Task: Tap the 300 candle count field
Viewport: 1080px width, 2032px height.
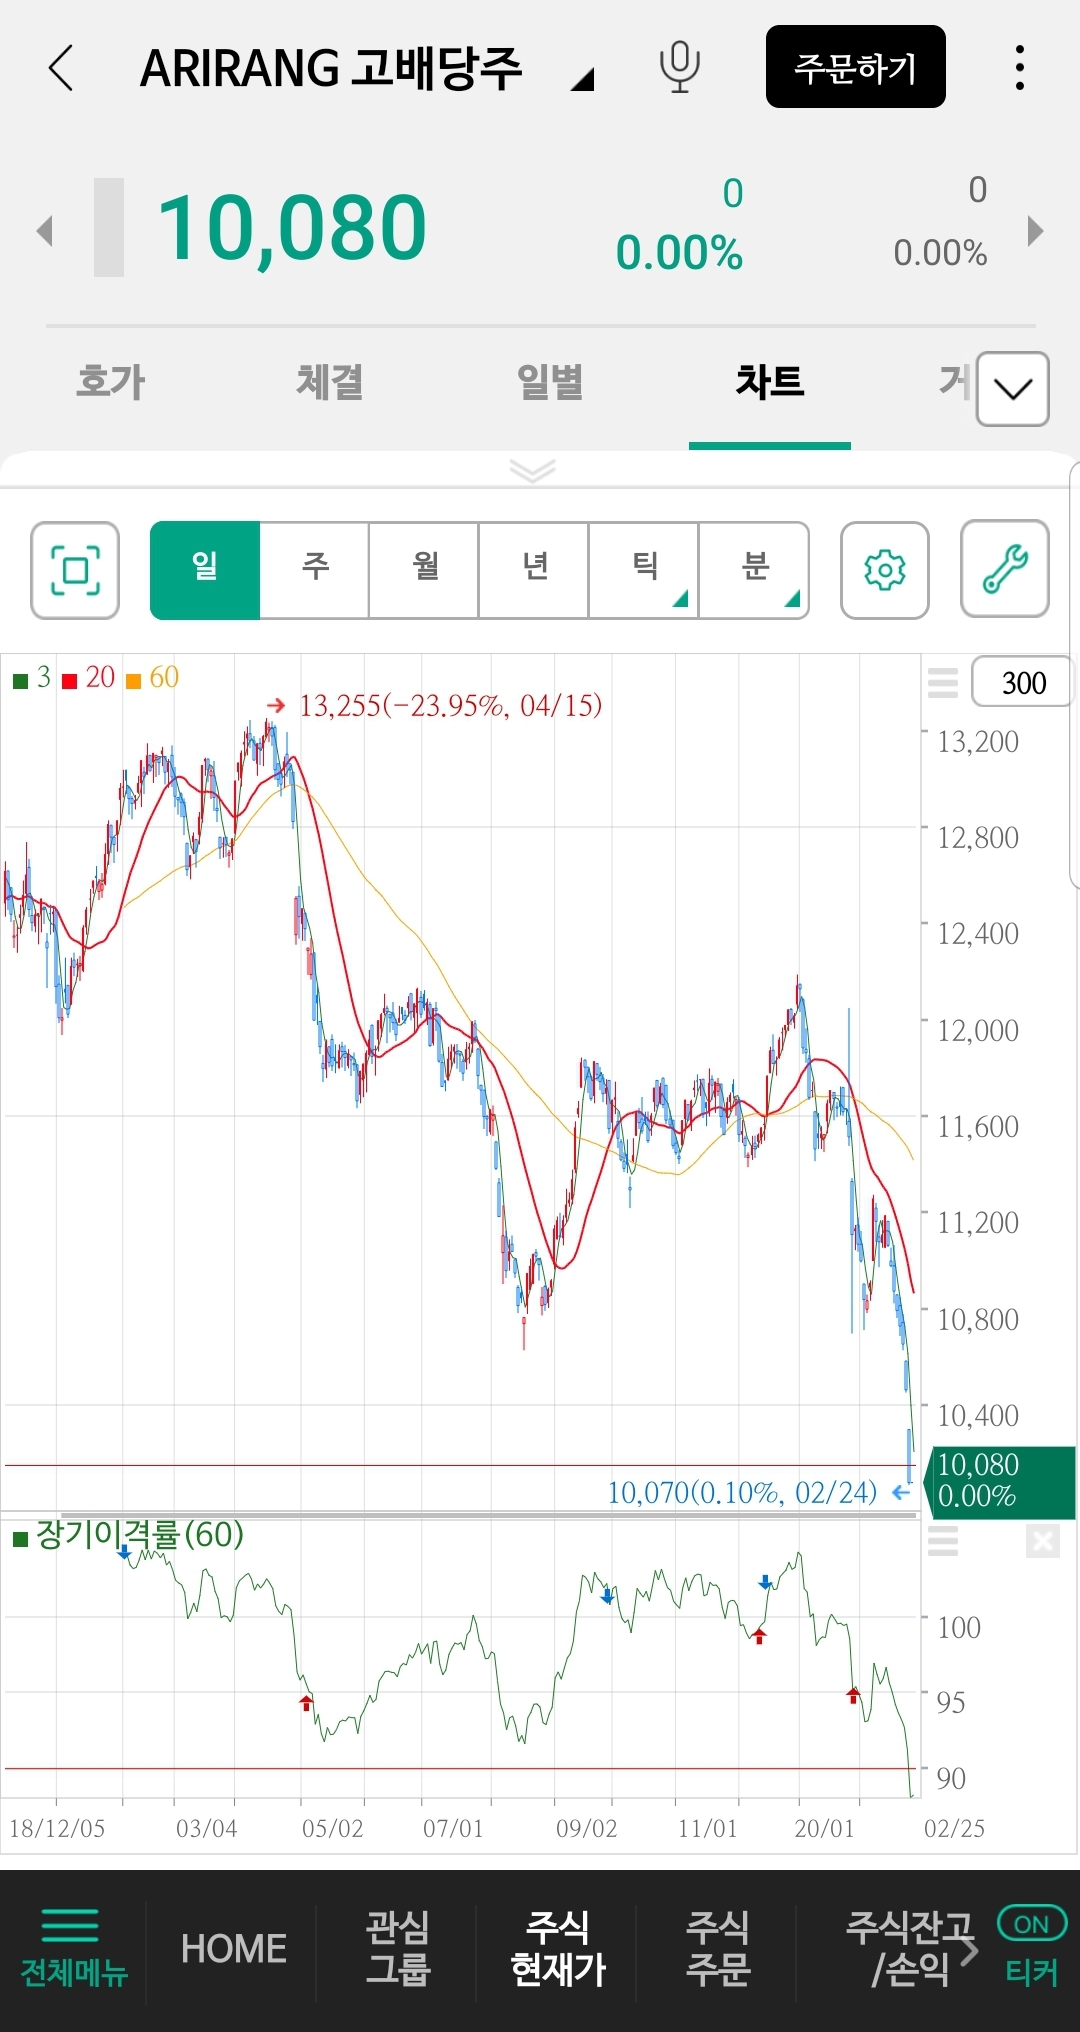Action: pos(1023,682)
